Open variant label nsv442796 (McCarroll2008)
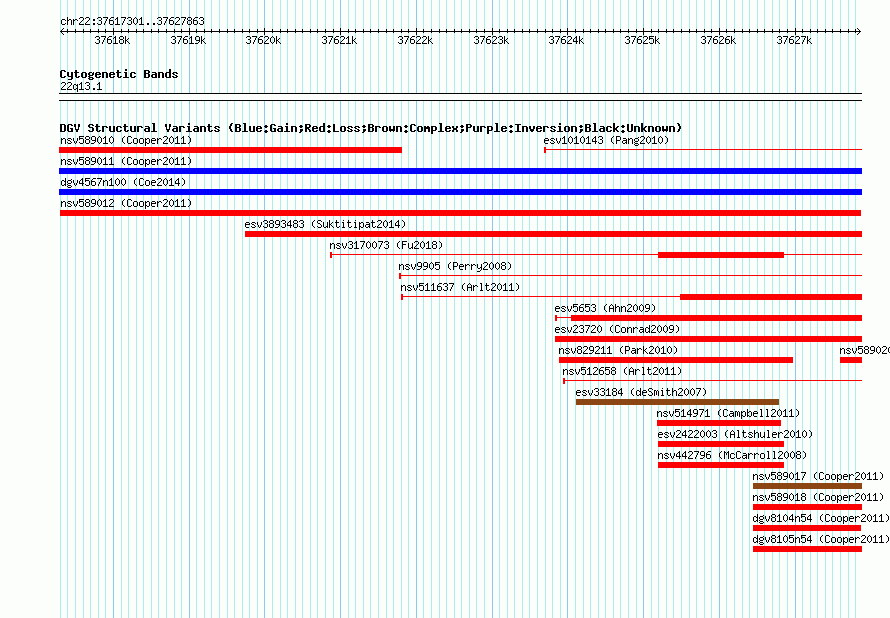Image resolution: width=890 pixels, height=618 pixels. click(732, 455)
